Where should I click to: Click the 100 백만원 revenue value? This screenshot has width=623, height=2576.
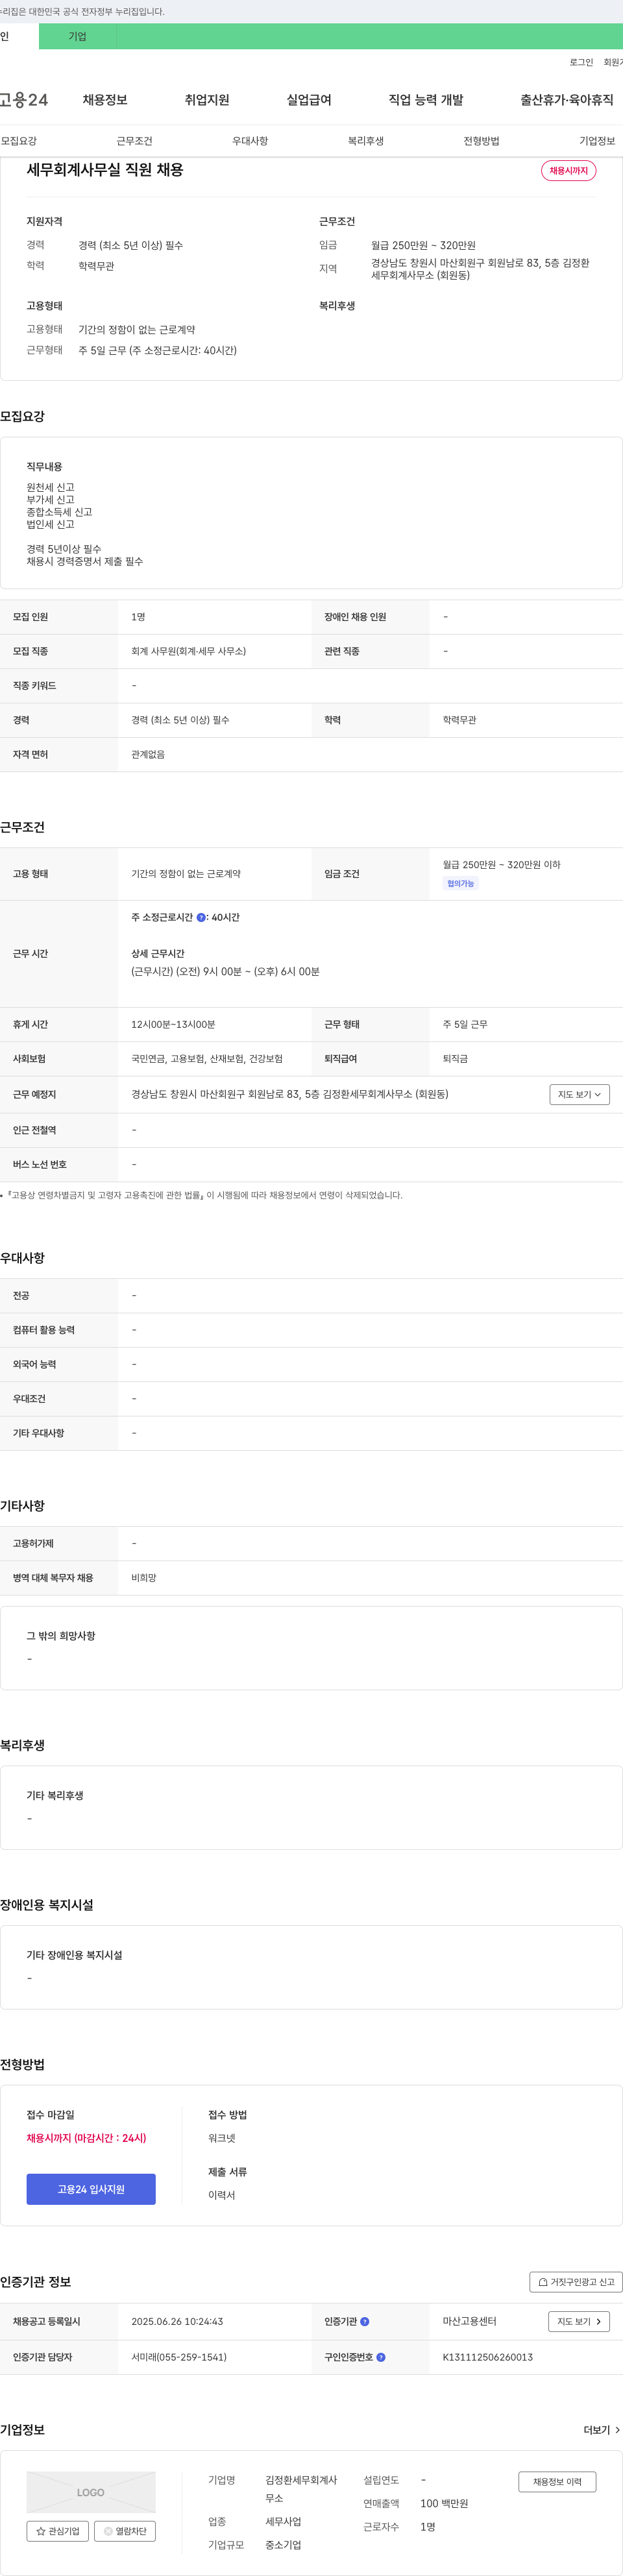(444, 2504)
